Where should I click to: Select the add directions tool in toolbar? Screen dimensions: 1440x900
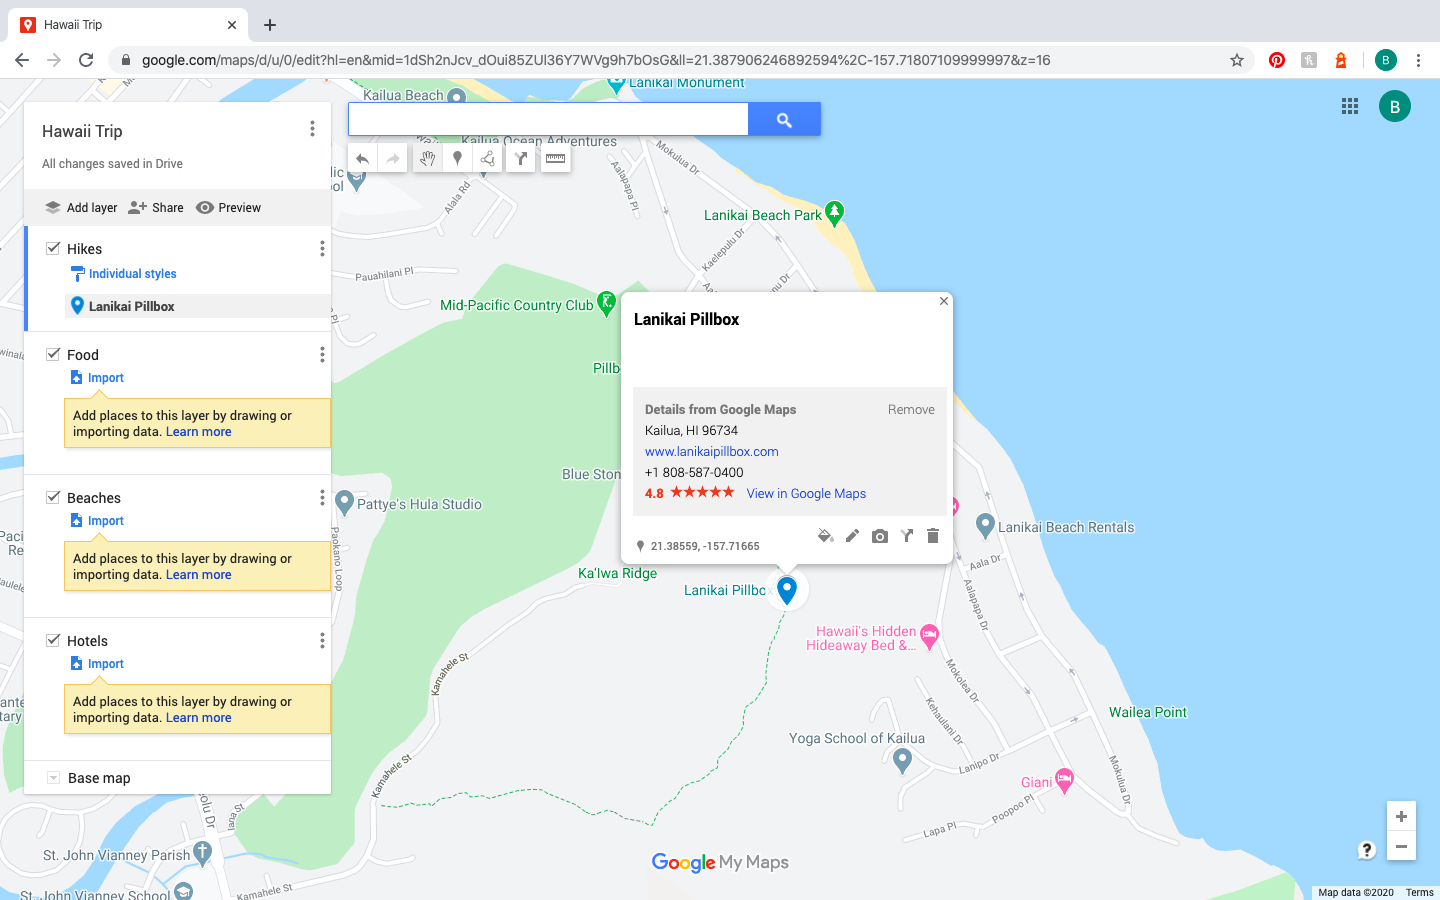(520, 159)
